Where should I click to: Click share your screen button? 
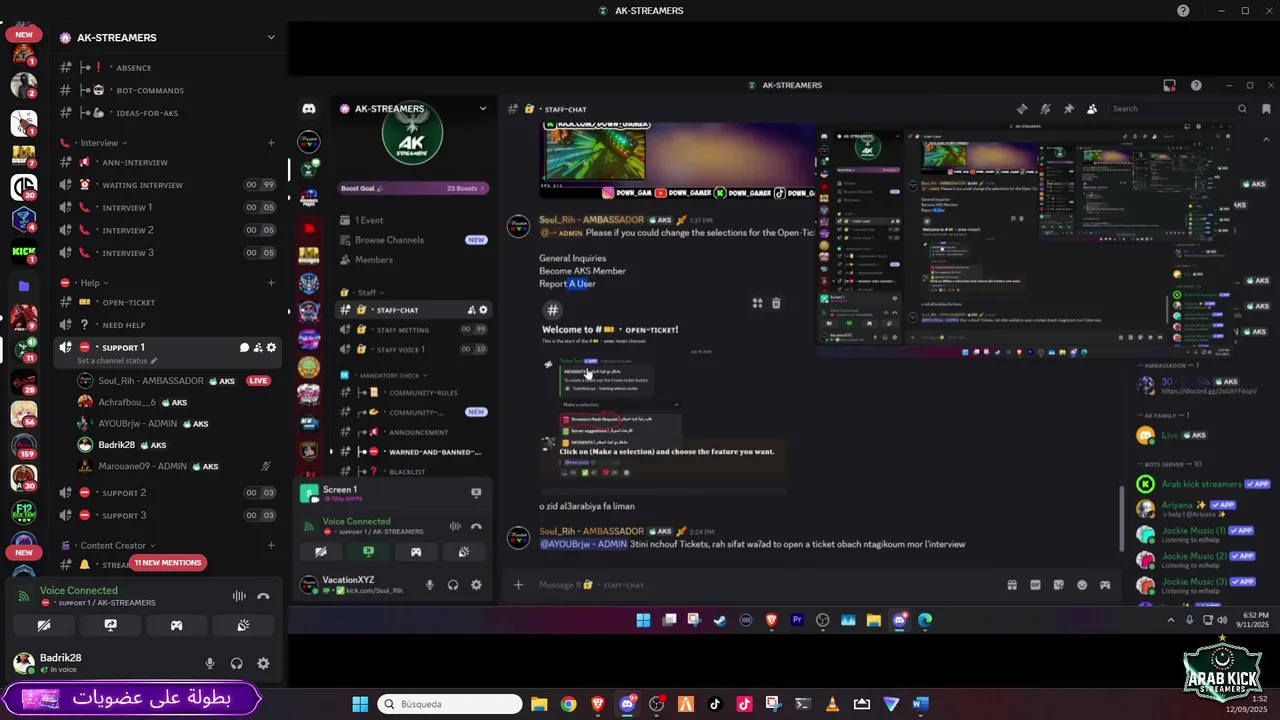tap(110, 625)
